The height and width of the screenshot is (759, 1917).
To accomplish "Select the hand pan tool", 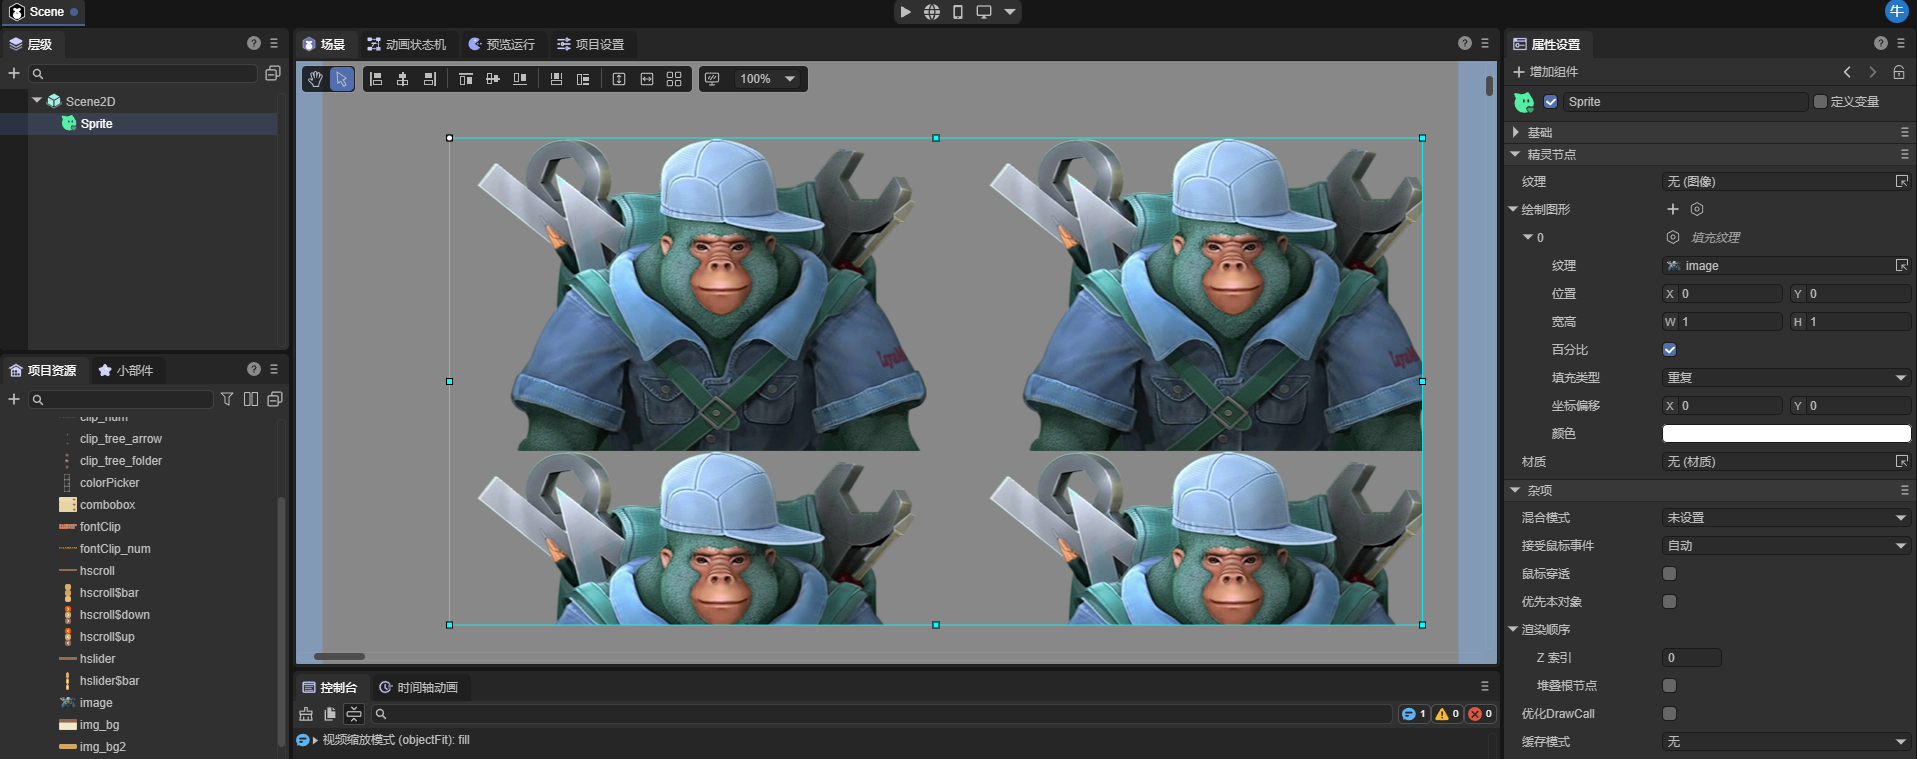I will [316, 79].
